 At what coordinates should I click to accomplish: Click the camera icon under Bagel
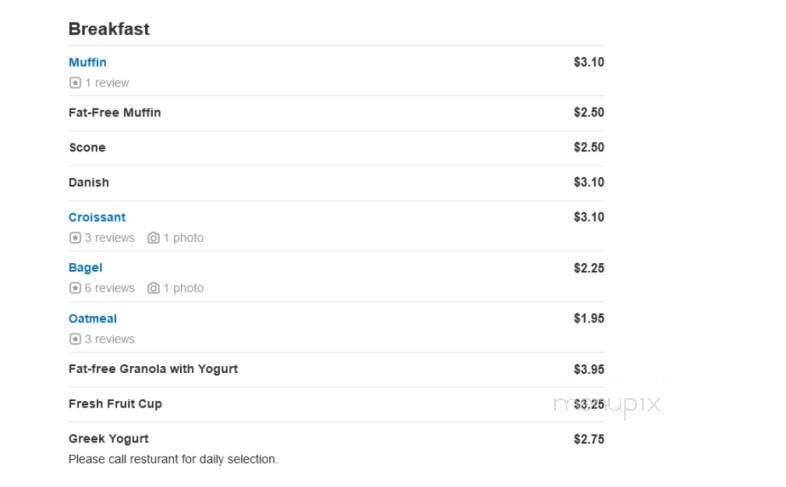pyautogui.click(x=153, y=288)
